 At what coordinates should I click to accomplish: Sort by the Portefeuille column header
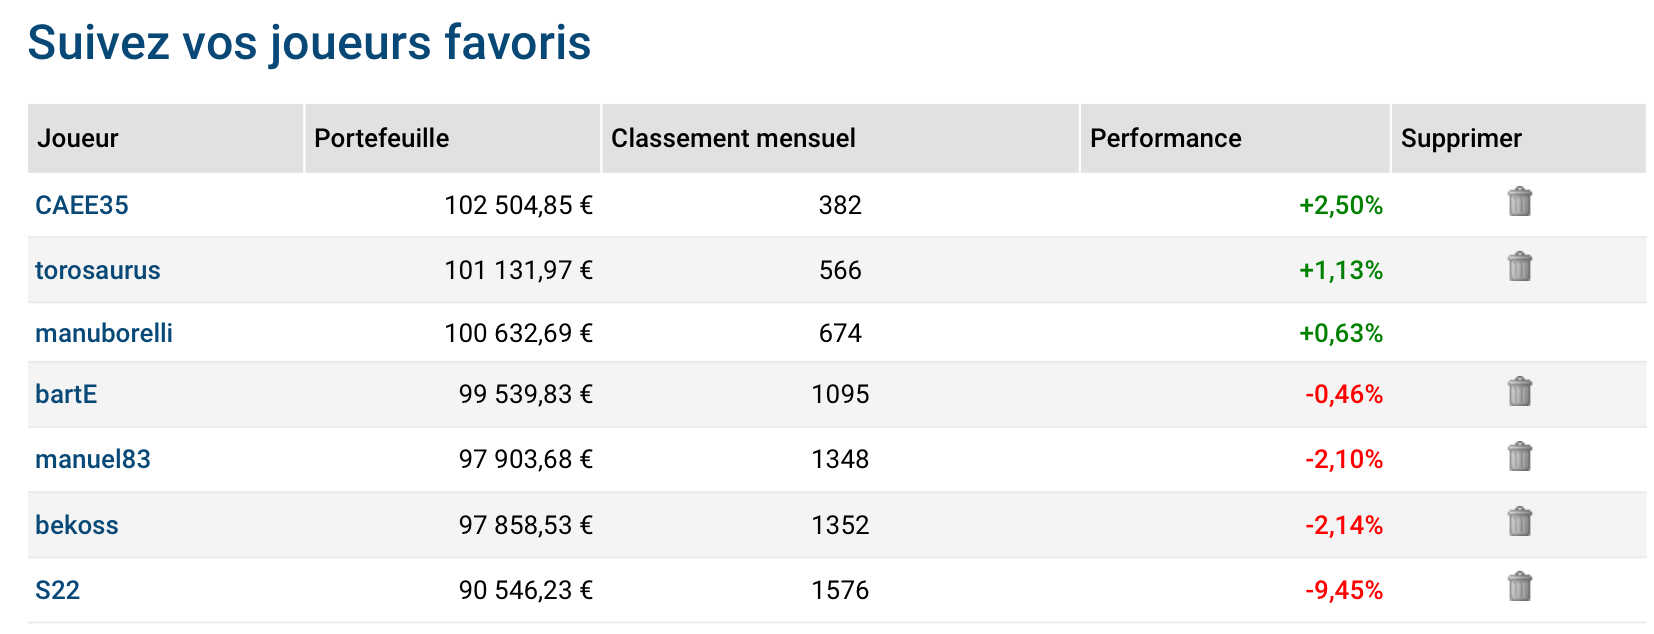tap(452, 138)
